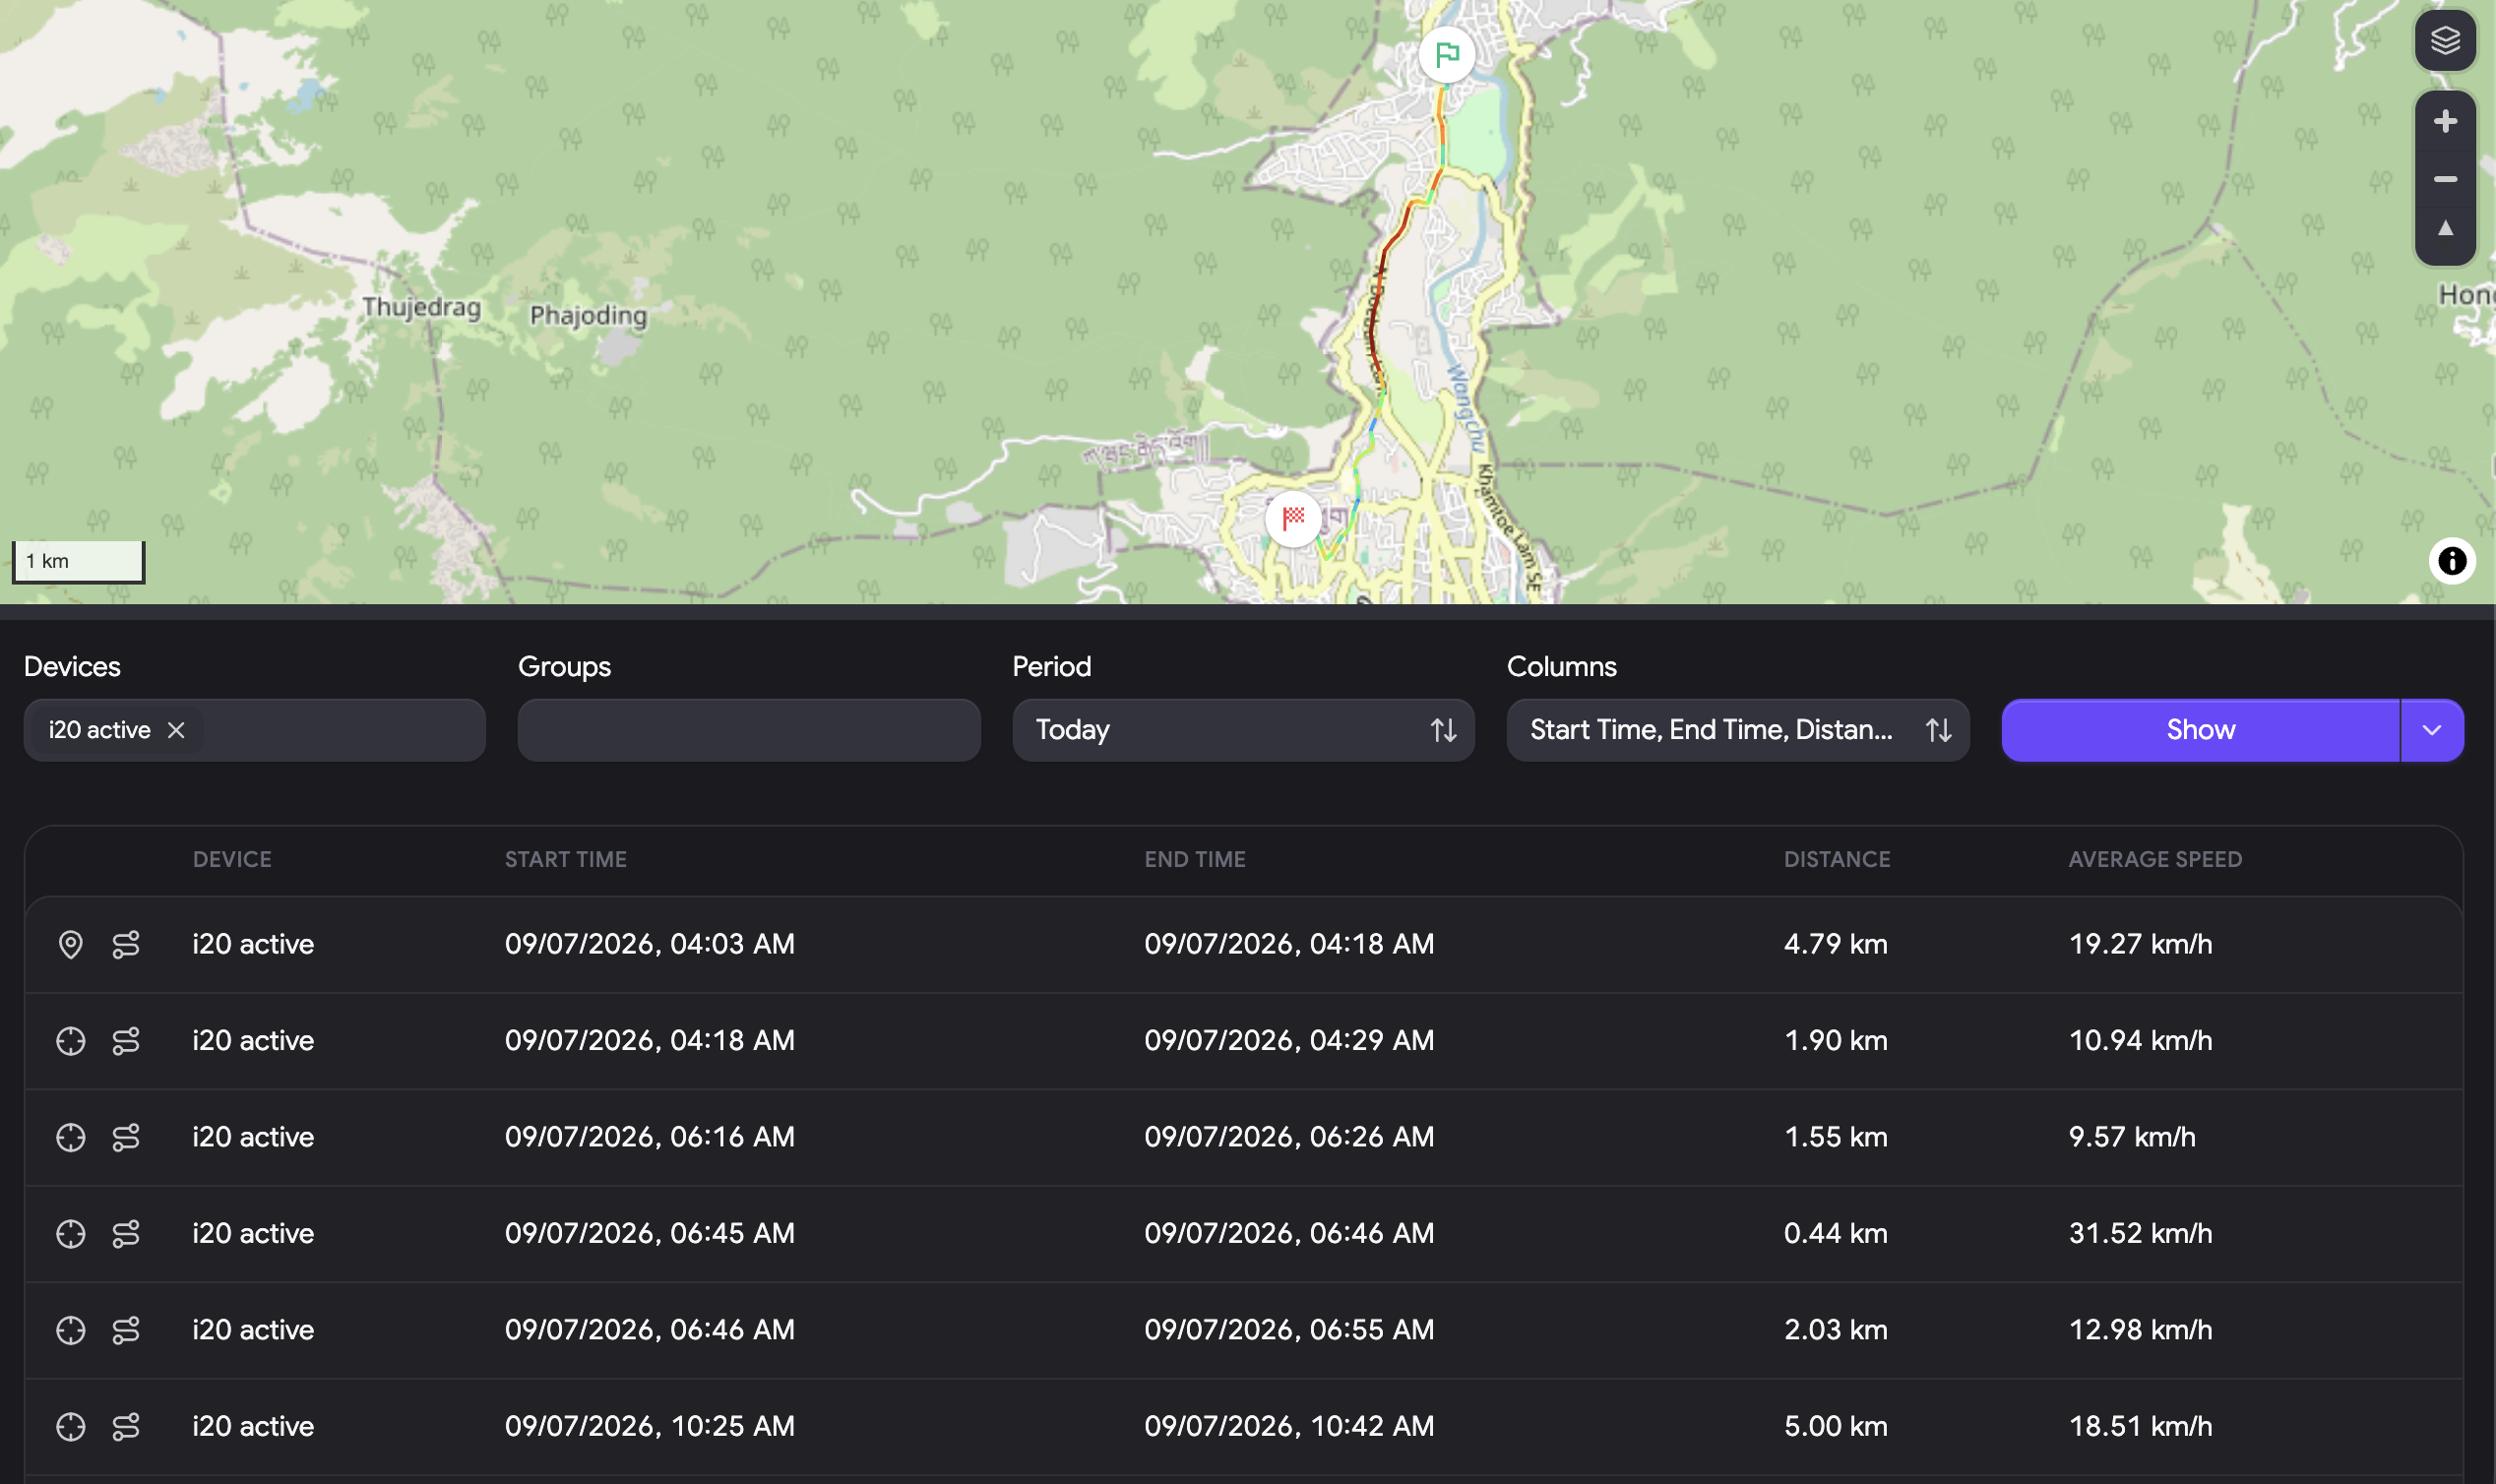Locate the 06:16 AM trip on map
Image resolution: width=2496 pixels, height=1484 pixels.
(70, 1137)
